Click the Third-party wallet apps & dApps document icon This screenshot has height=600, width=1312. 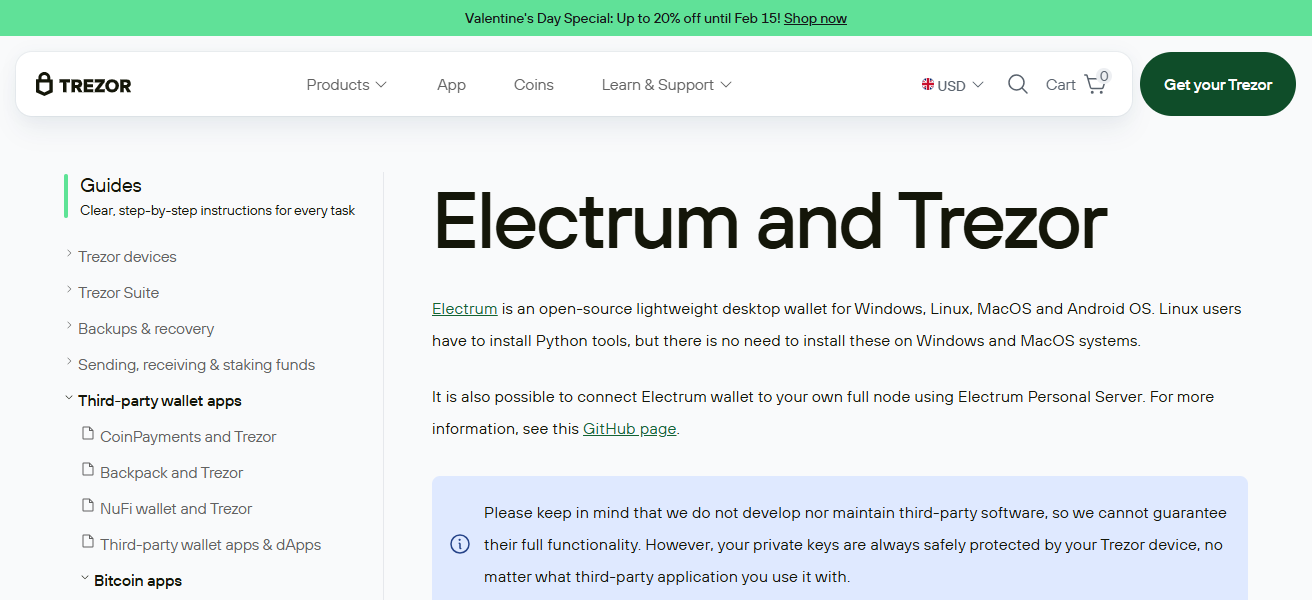[x=87, y=543]
